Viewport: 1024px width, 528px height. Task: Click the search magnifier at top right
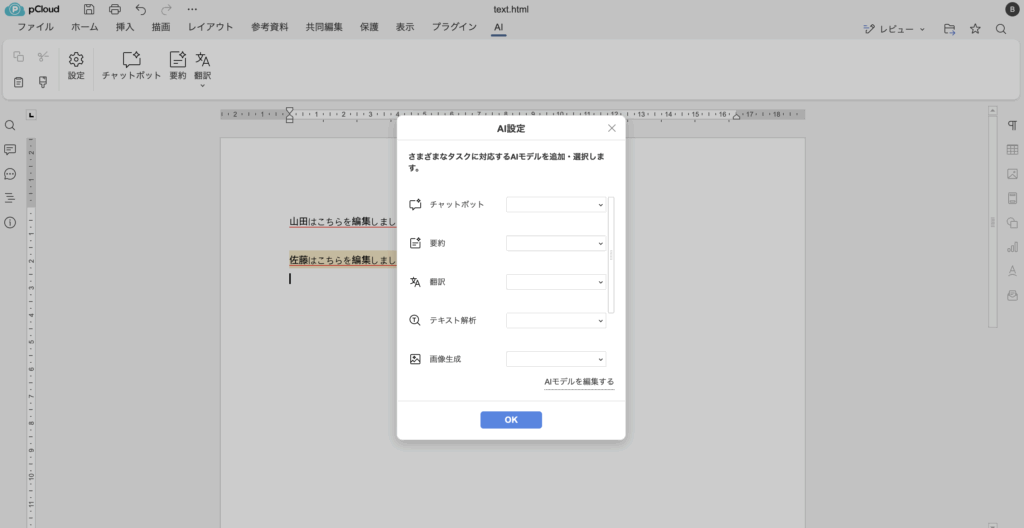coord(1000,29)
